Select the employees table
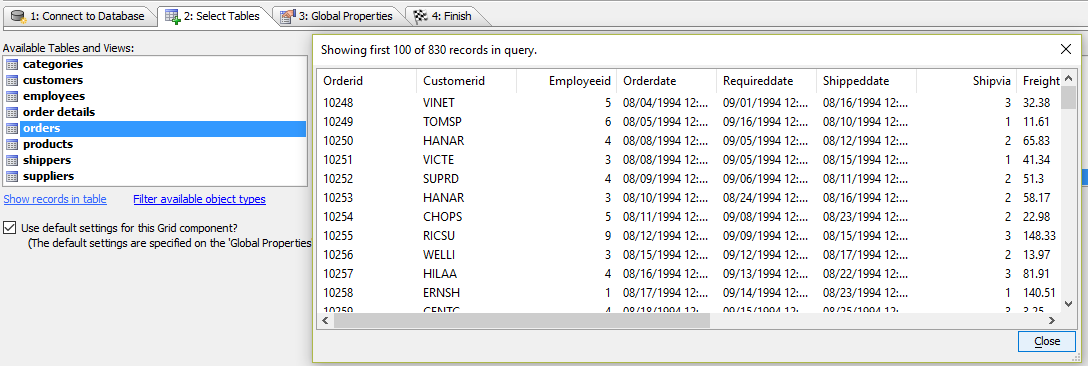The height and width of the screenshot is (366, 1088). pos(54,97)
